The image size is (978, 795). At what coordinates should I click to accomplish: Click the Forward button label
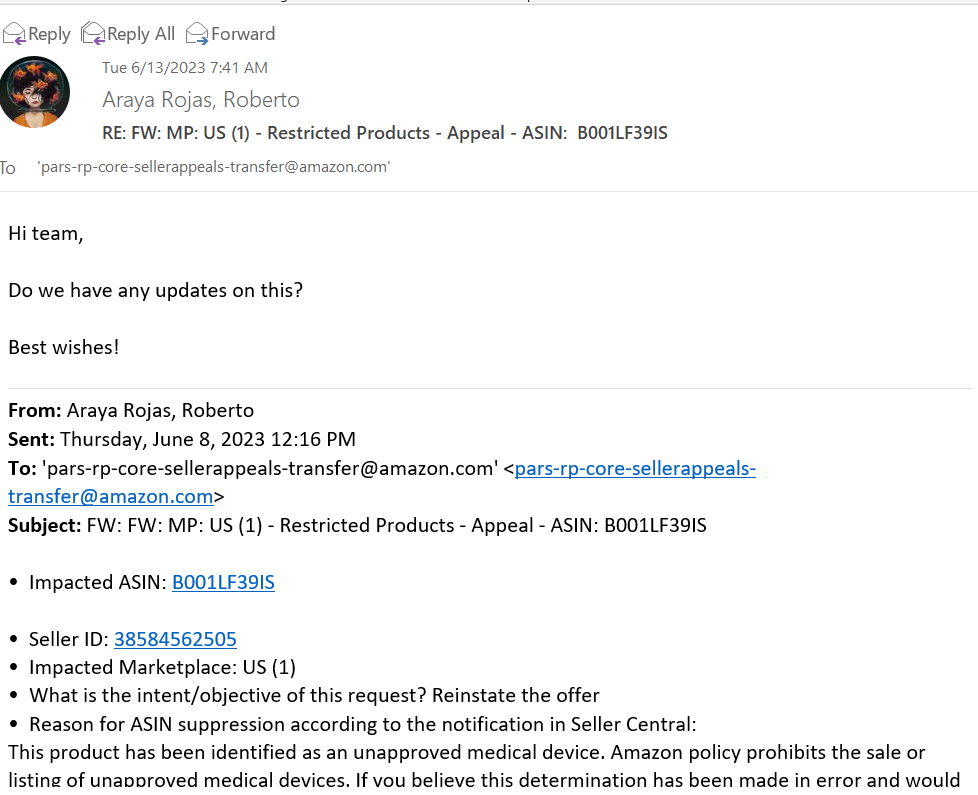tap(243, 34)
